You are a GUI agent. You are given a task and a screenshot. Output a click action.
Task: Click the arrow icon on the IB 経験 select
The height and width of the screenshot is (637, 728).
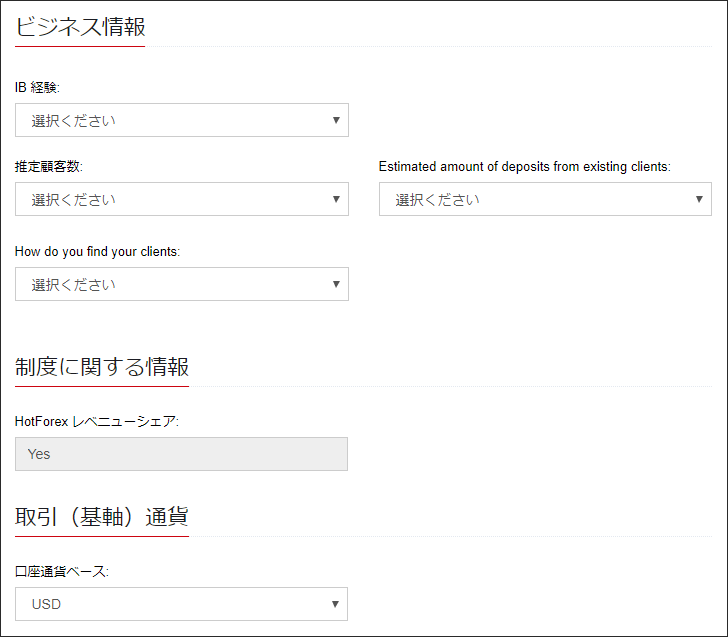click(336, 120)
